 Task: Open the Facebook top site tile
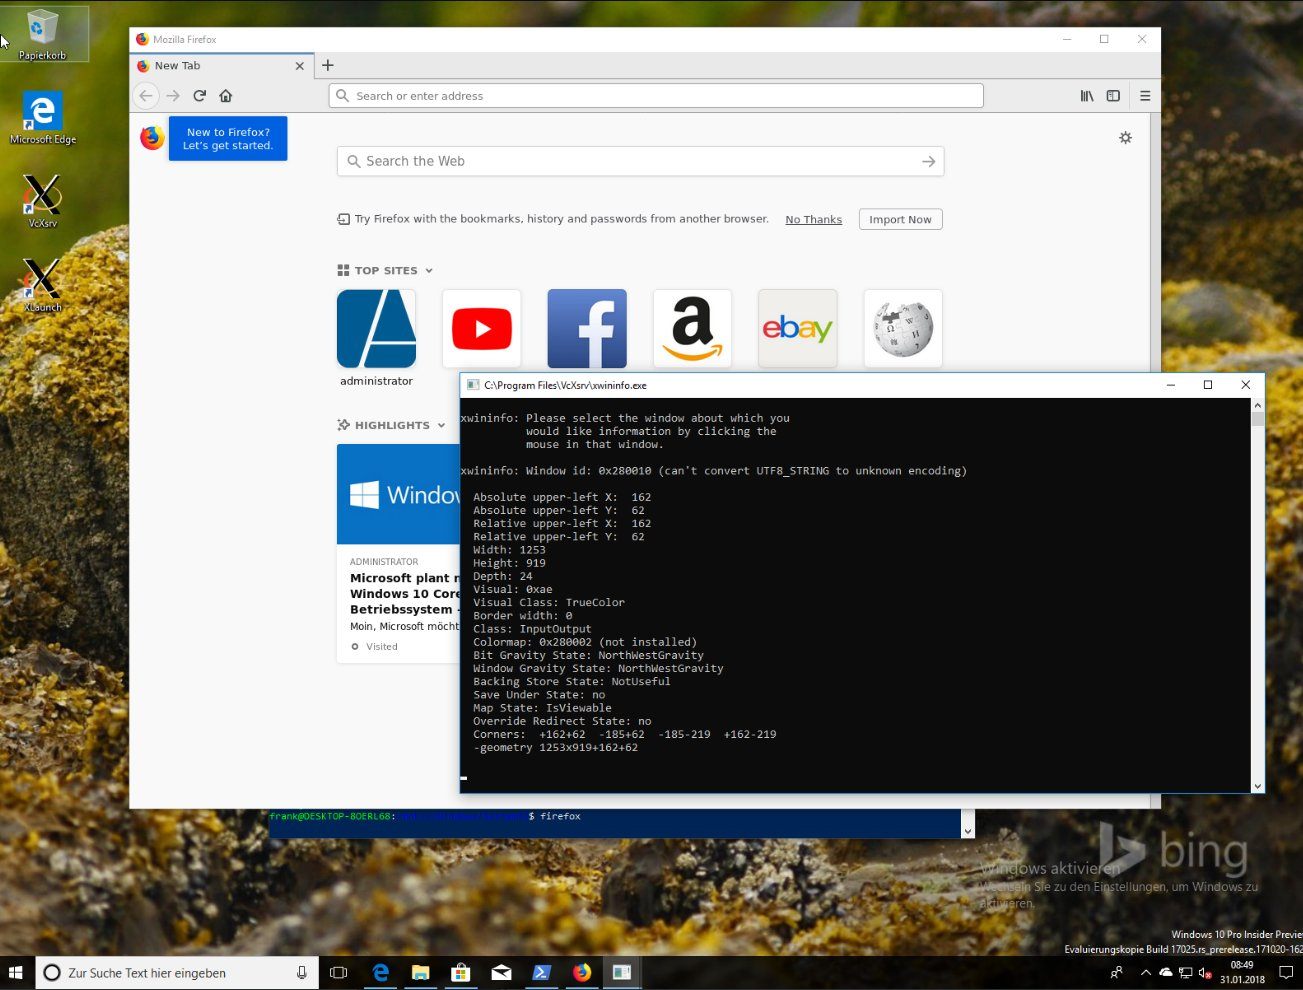click(x=587, y=329)
